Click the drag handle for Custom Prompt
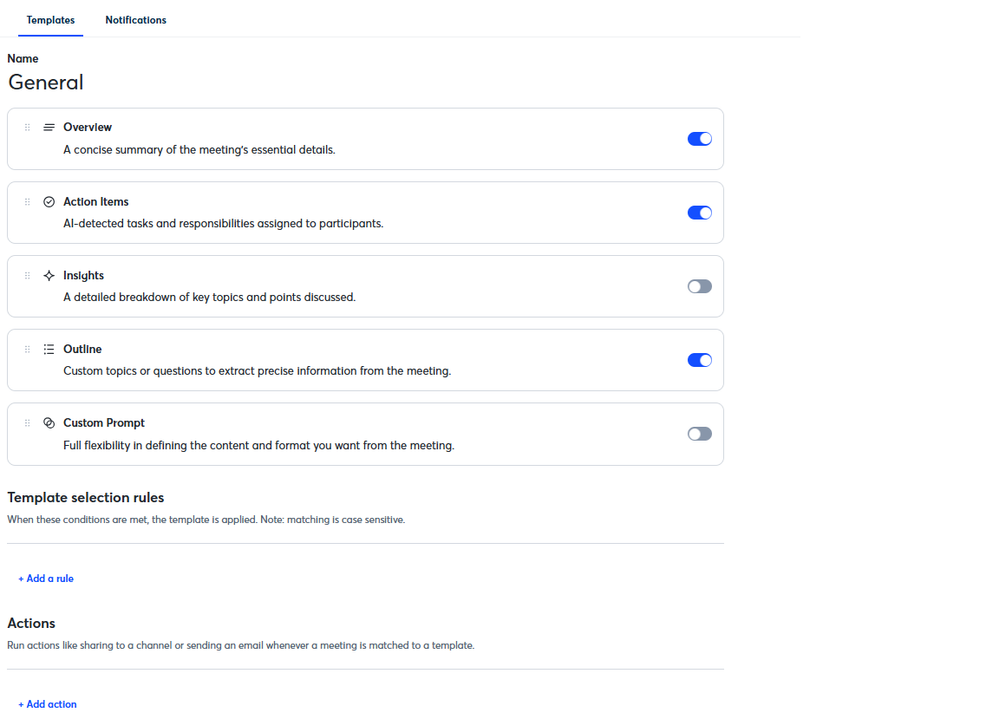Image resolution: width=999 pixels, height=720 pixels. click(x=28, y=424)
